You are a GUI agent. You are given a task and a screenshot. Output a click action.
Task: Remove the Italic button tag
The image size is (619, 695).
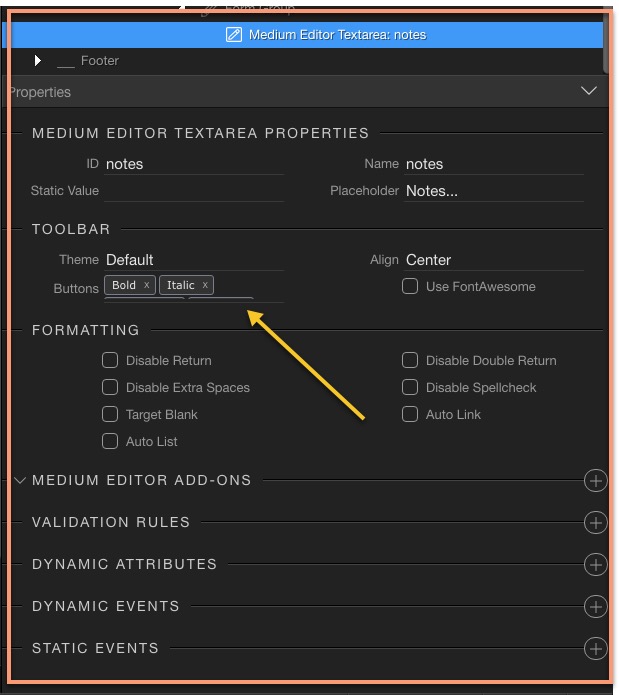point(205,285)
